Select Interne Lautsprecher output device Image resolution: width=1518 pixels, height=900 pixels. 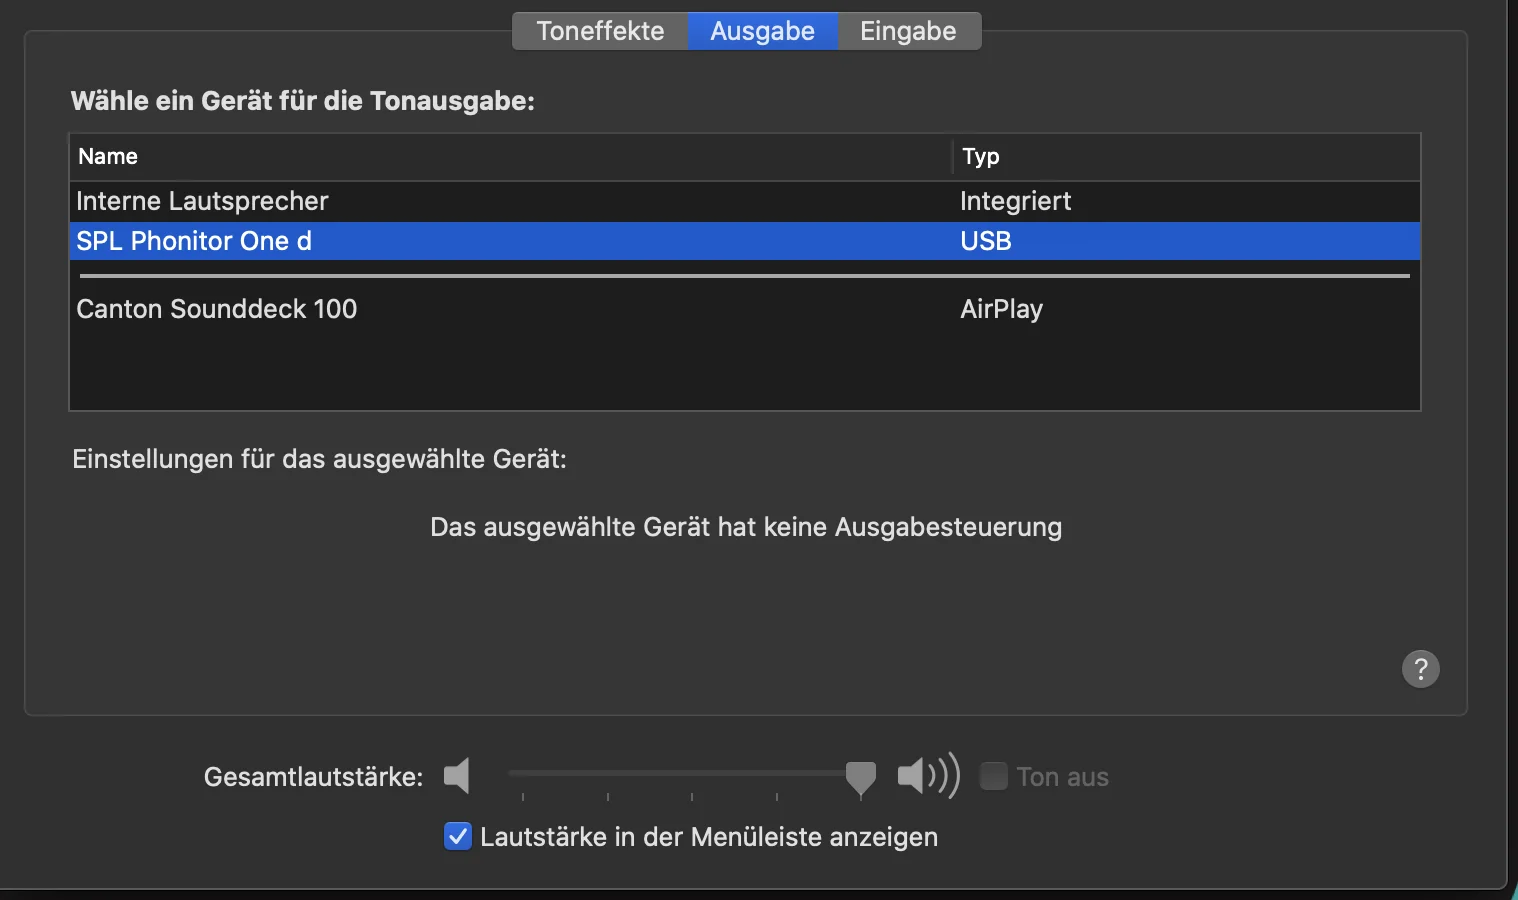click(x=745, y=201)
